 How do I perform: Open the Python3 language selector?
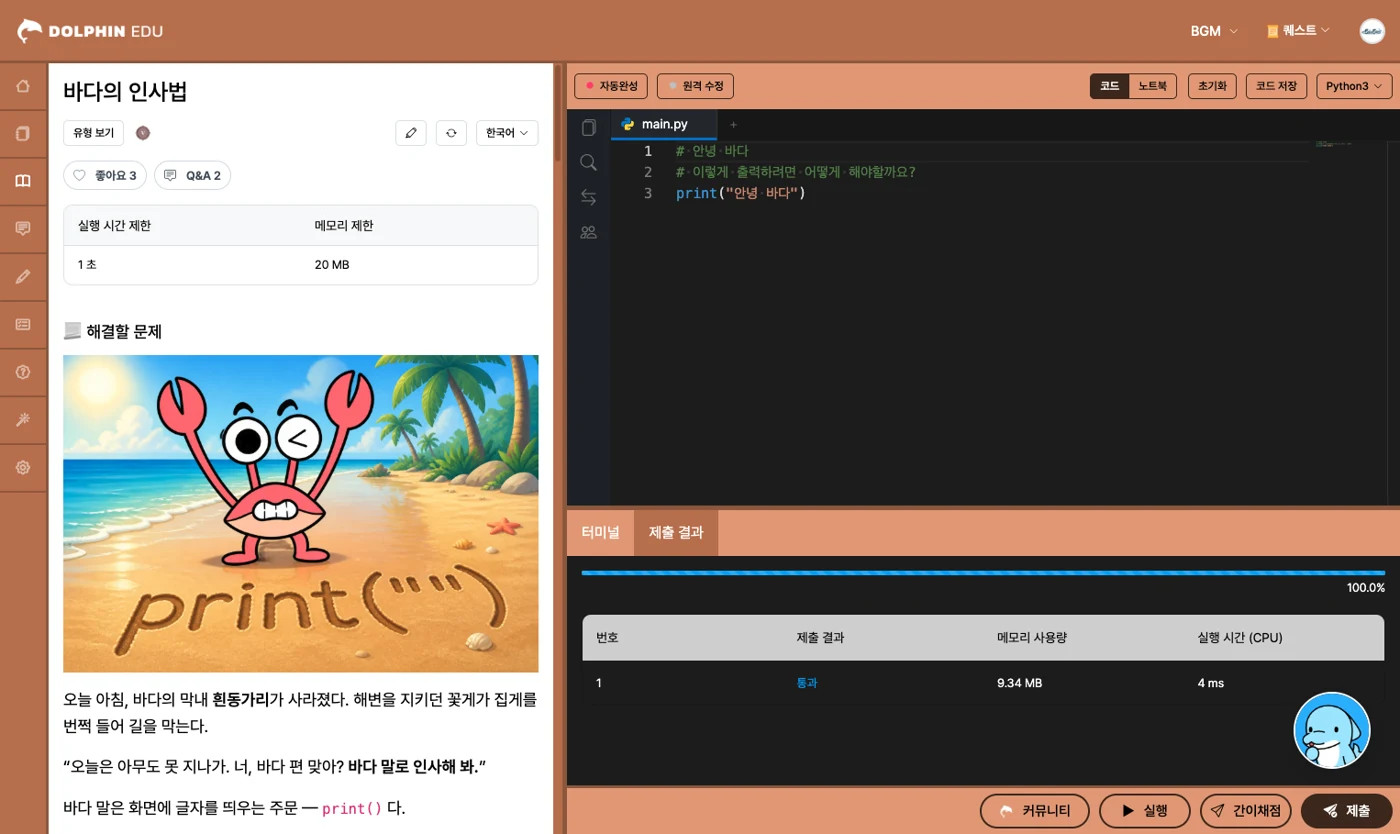pyautogui.click(x=1354, y=86)
